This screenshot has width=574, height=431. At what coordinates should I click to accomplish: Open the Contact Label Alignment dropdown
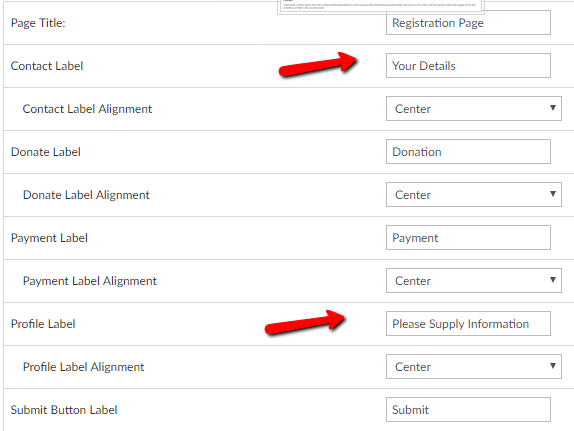click(474, 109)
